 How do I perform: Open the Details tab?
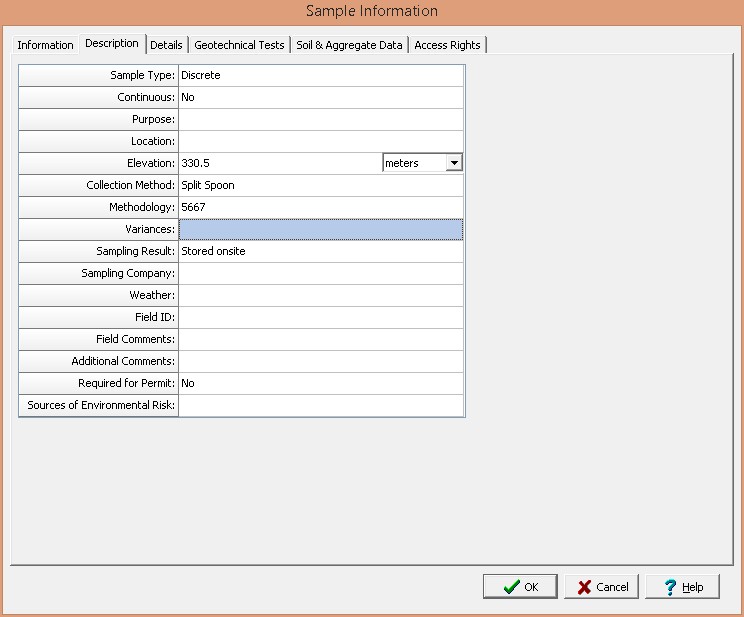tap(166, 45)
